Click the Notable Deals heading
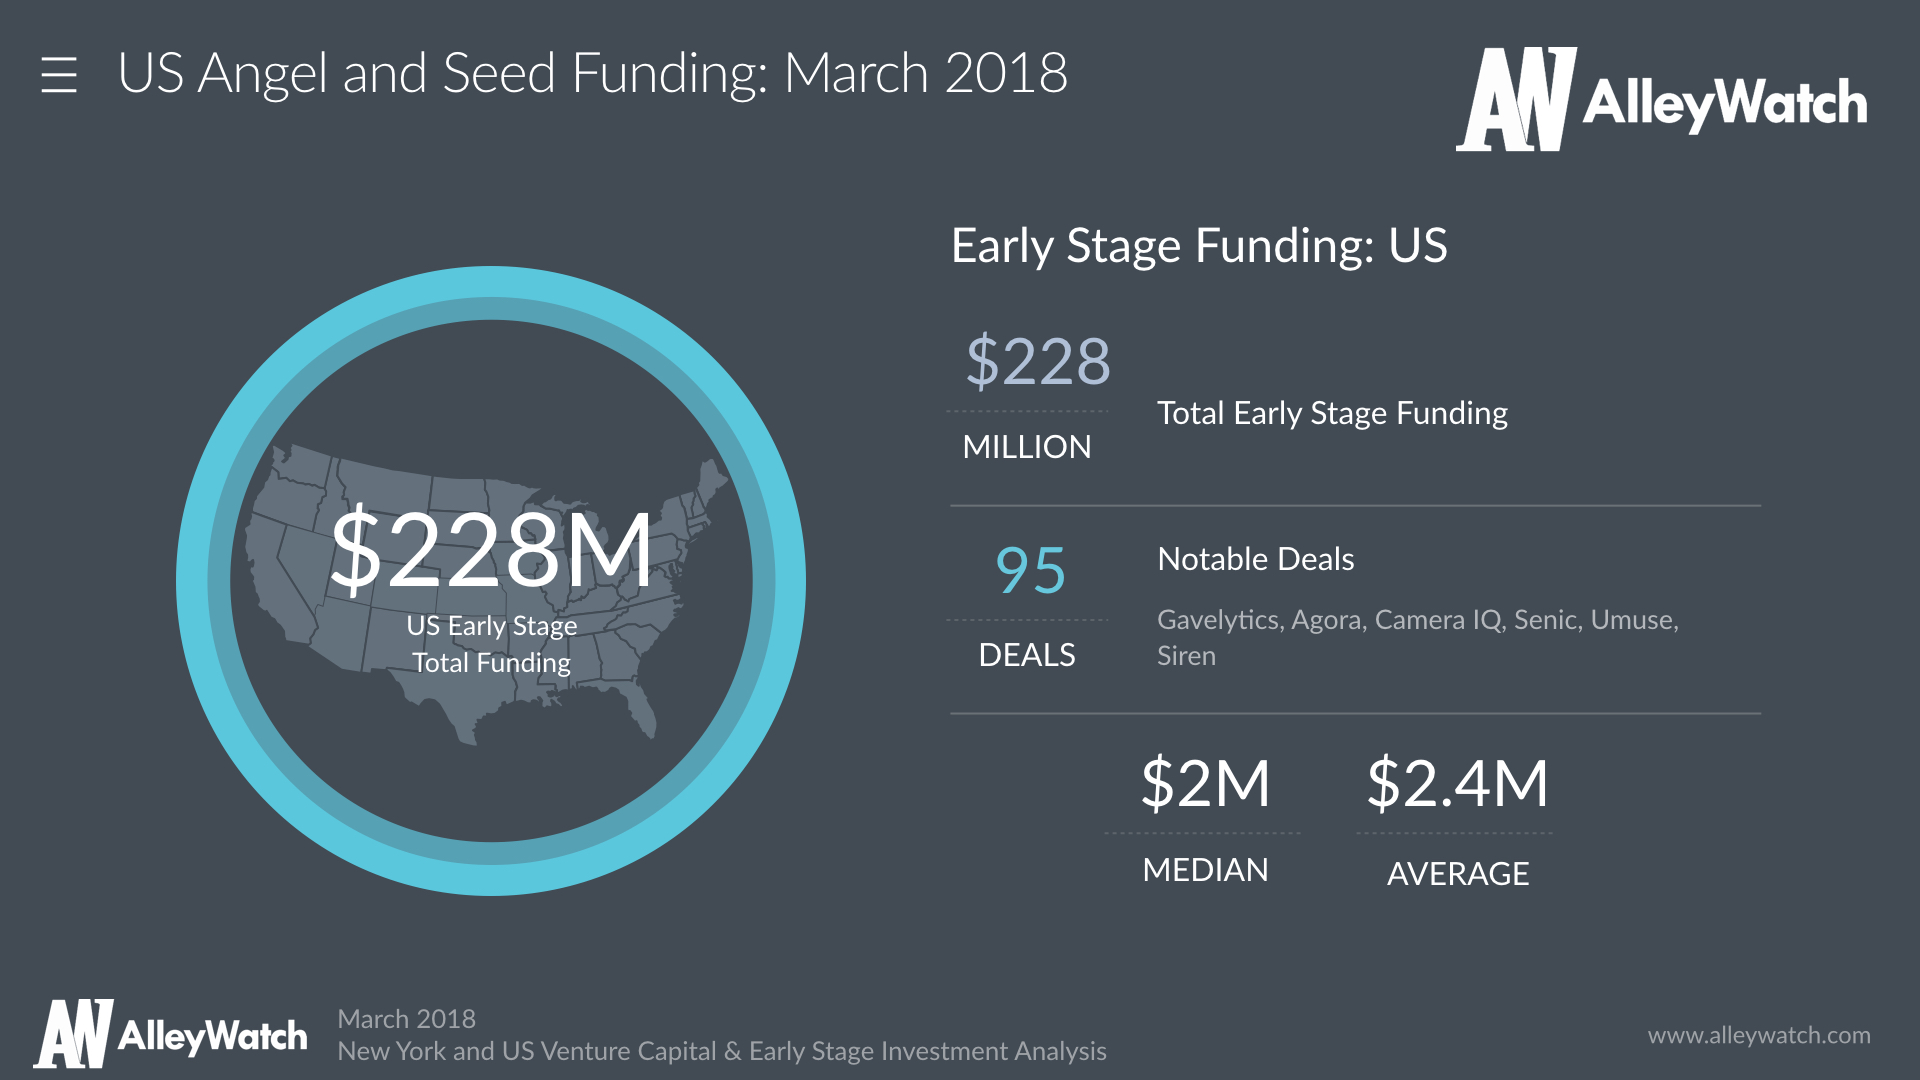The image size is (1920, 1080). [x=1255, y=559]
